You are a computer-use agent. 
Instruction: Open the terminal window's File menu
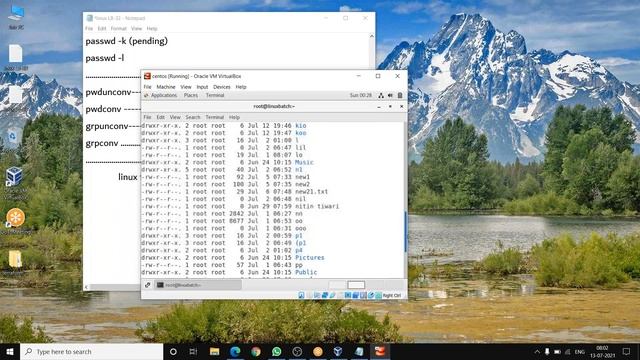coord(147,117)
